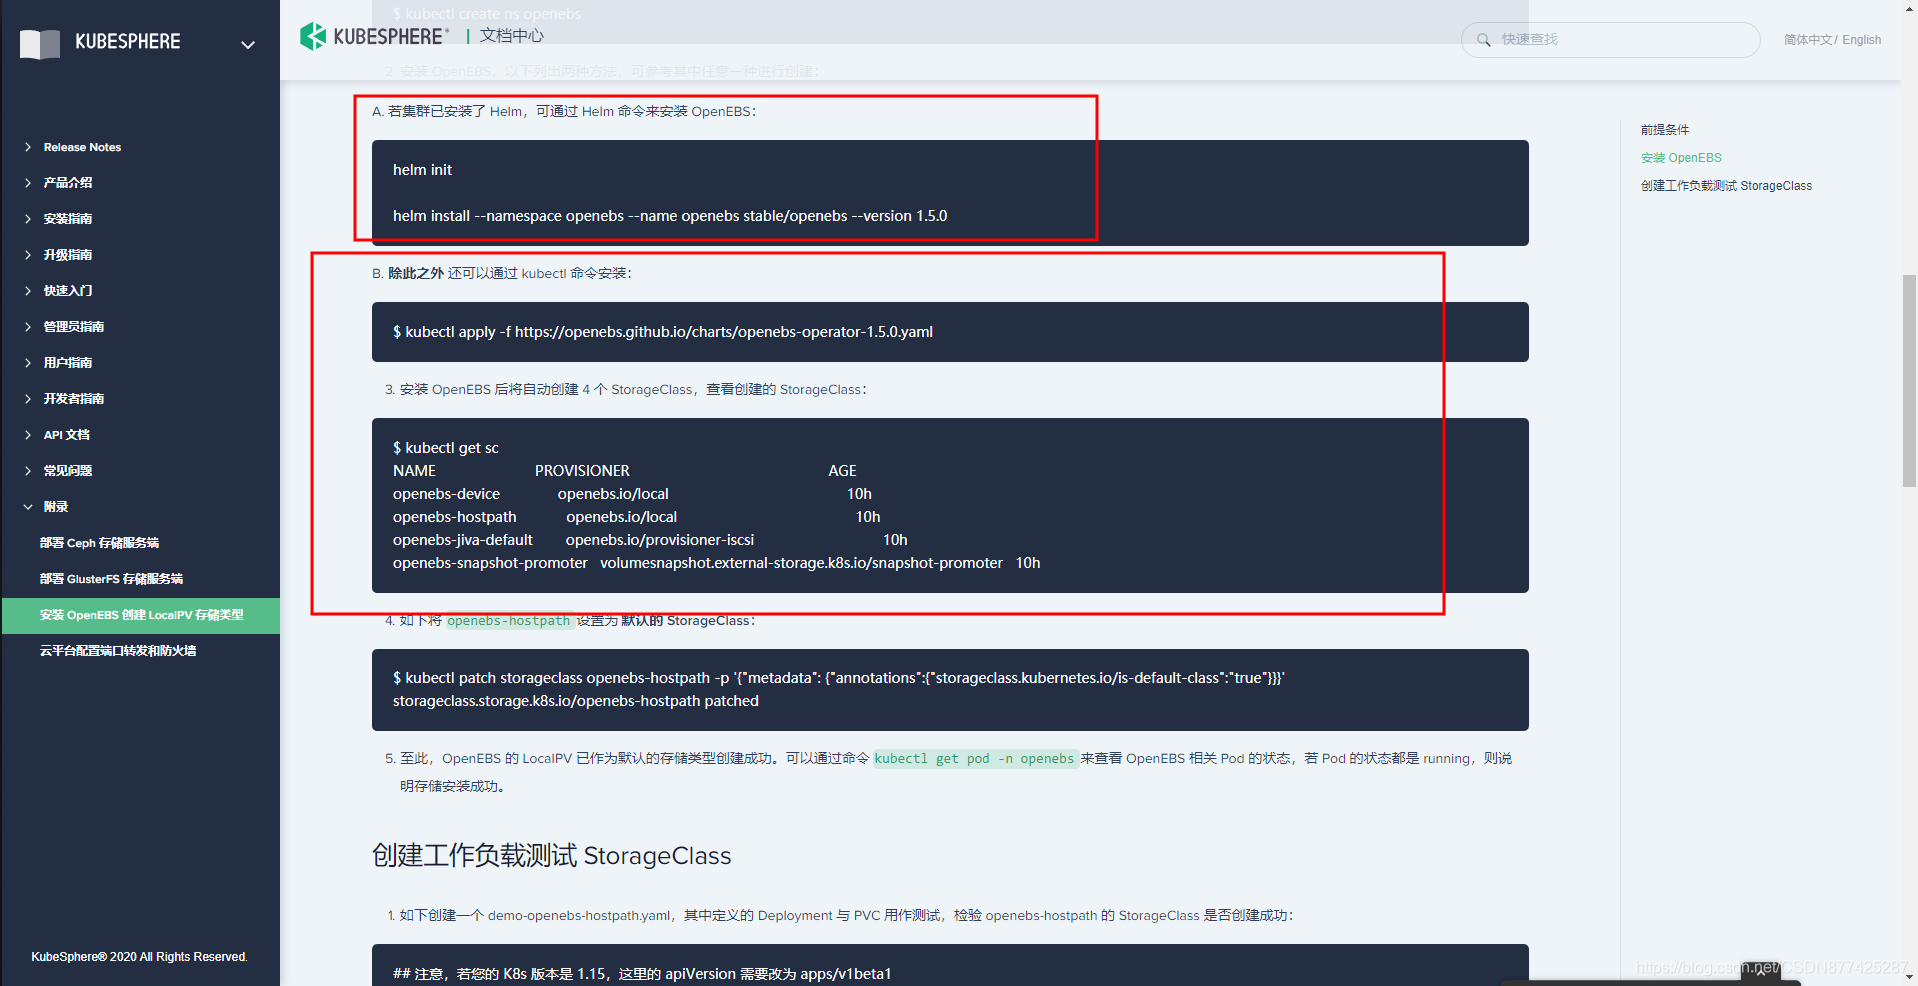The height and width of the screenshot is (986, 1918).
Task: Expand the API 文档 chevron
Action: pyautogui.click(x=28, y=435)
